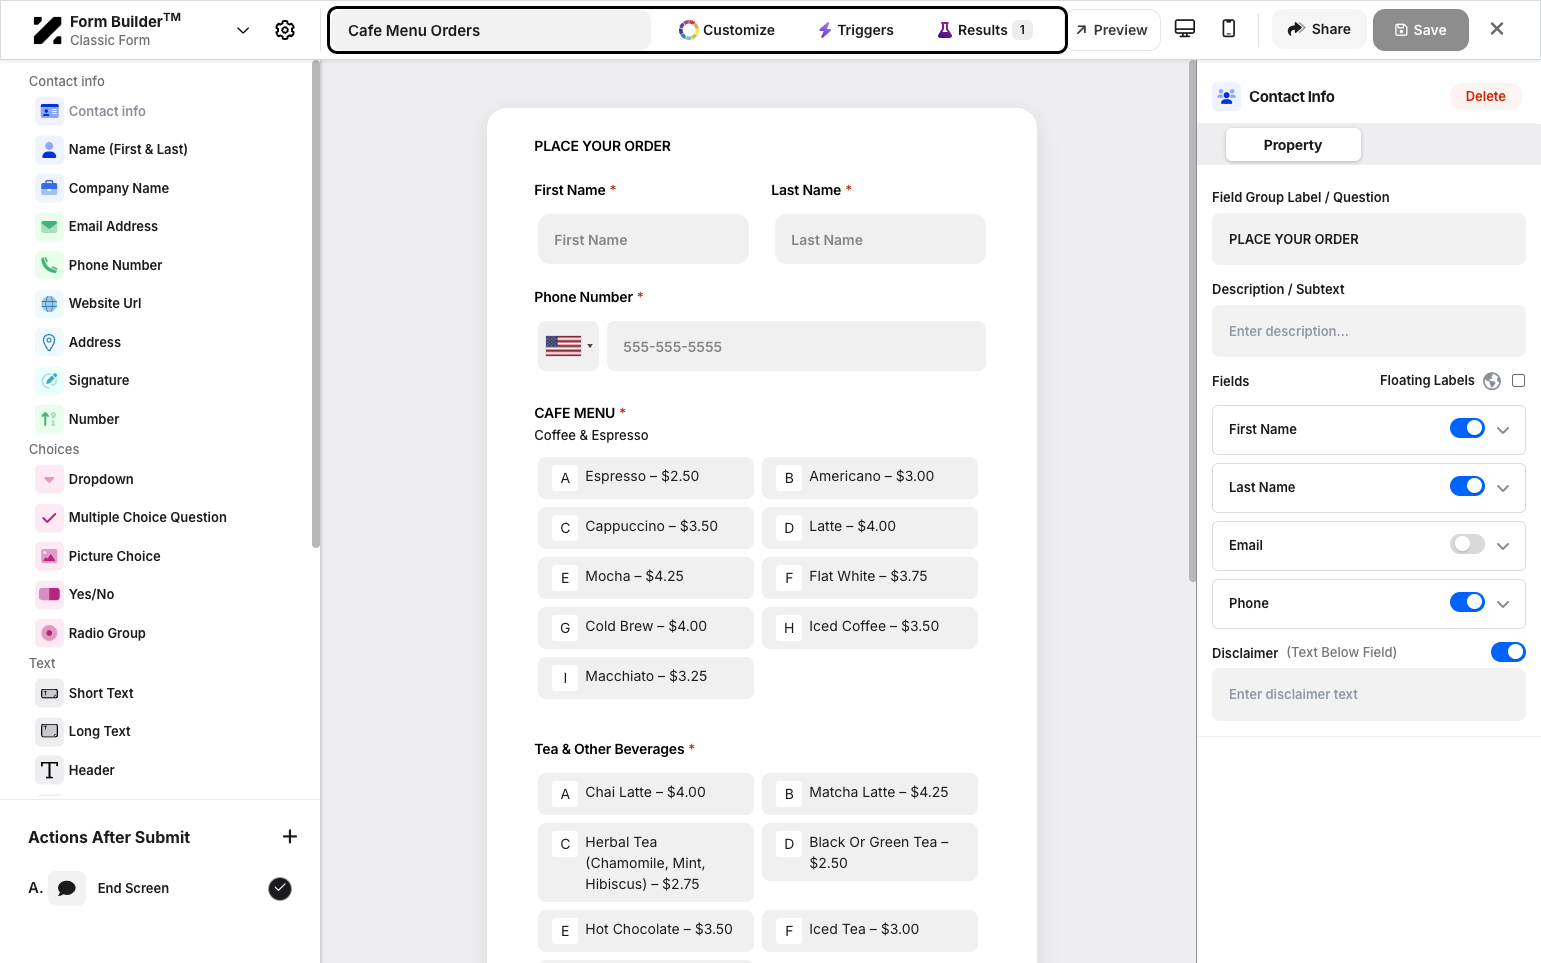Open the Results tab
The width and height of the screenshot is (1541, 963).
tap(984, 30)
